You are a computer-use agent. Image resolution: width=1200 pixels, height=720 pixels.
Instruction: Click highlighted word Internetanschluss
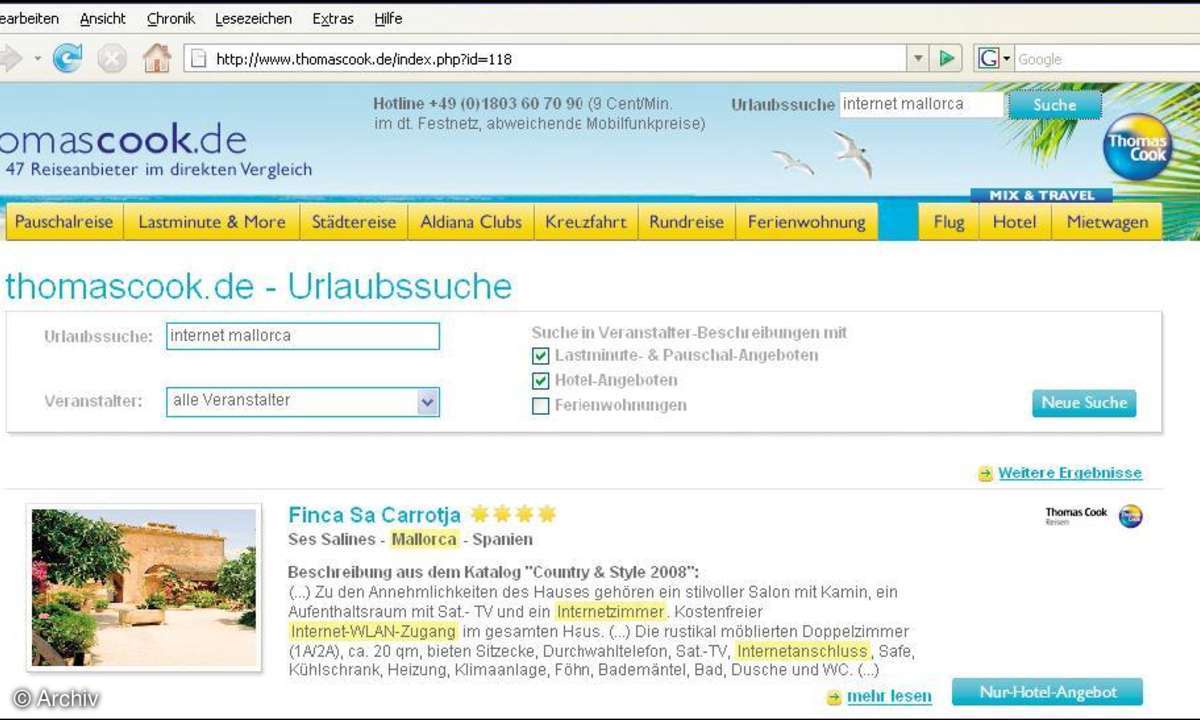click(802, 651)
